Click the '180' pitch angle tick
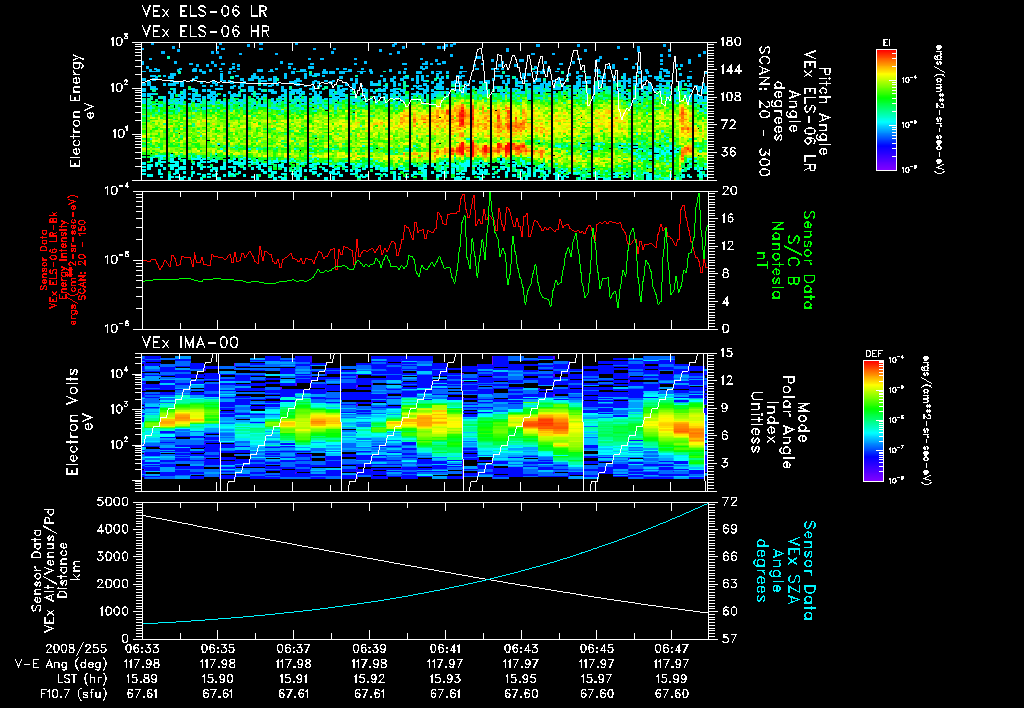This screenshot has height=708, width=1024. click(730, 42)
